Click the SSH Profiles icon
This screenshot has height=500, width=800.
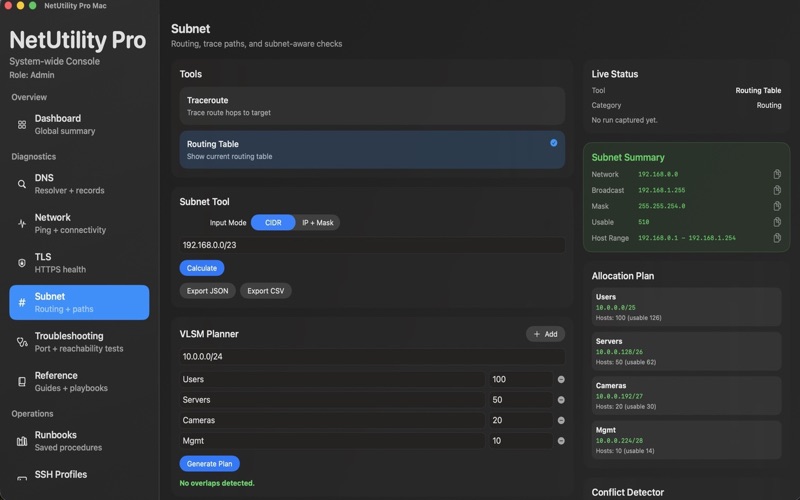(x=22, y=479)
